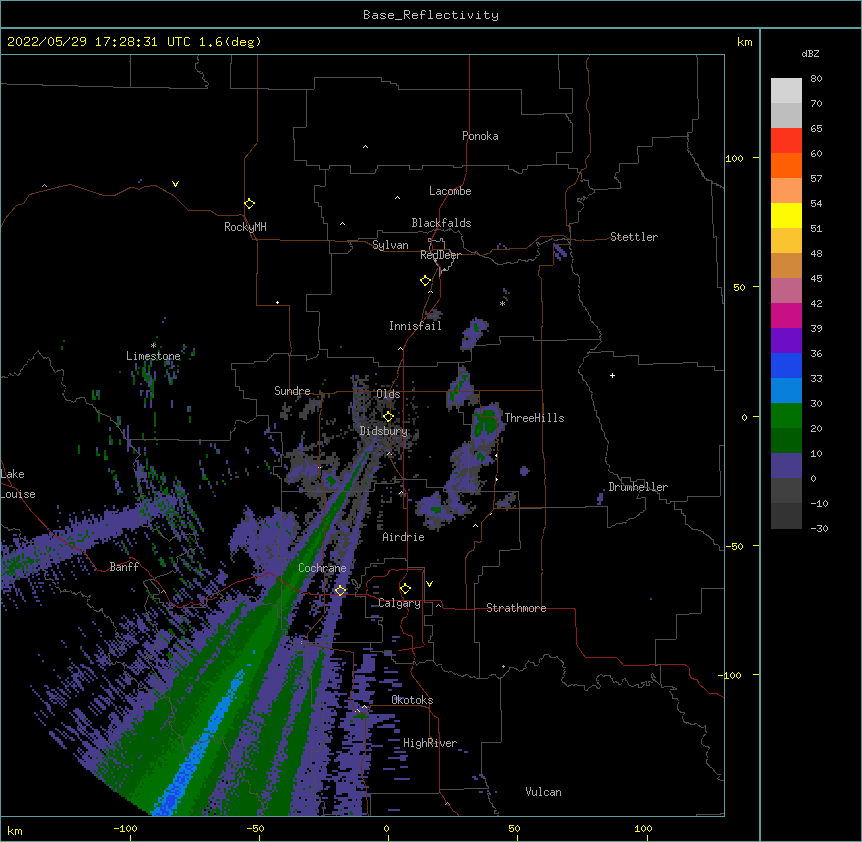This screenshot has width=862, height=842.
Task: Click the Lacombe city label
Action: 450,191
